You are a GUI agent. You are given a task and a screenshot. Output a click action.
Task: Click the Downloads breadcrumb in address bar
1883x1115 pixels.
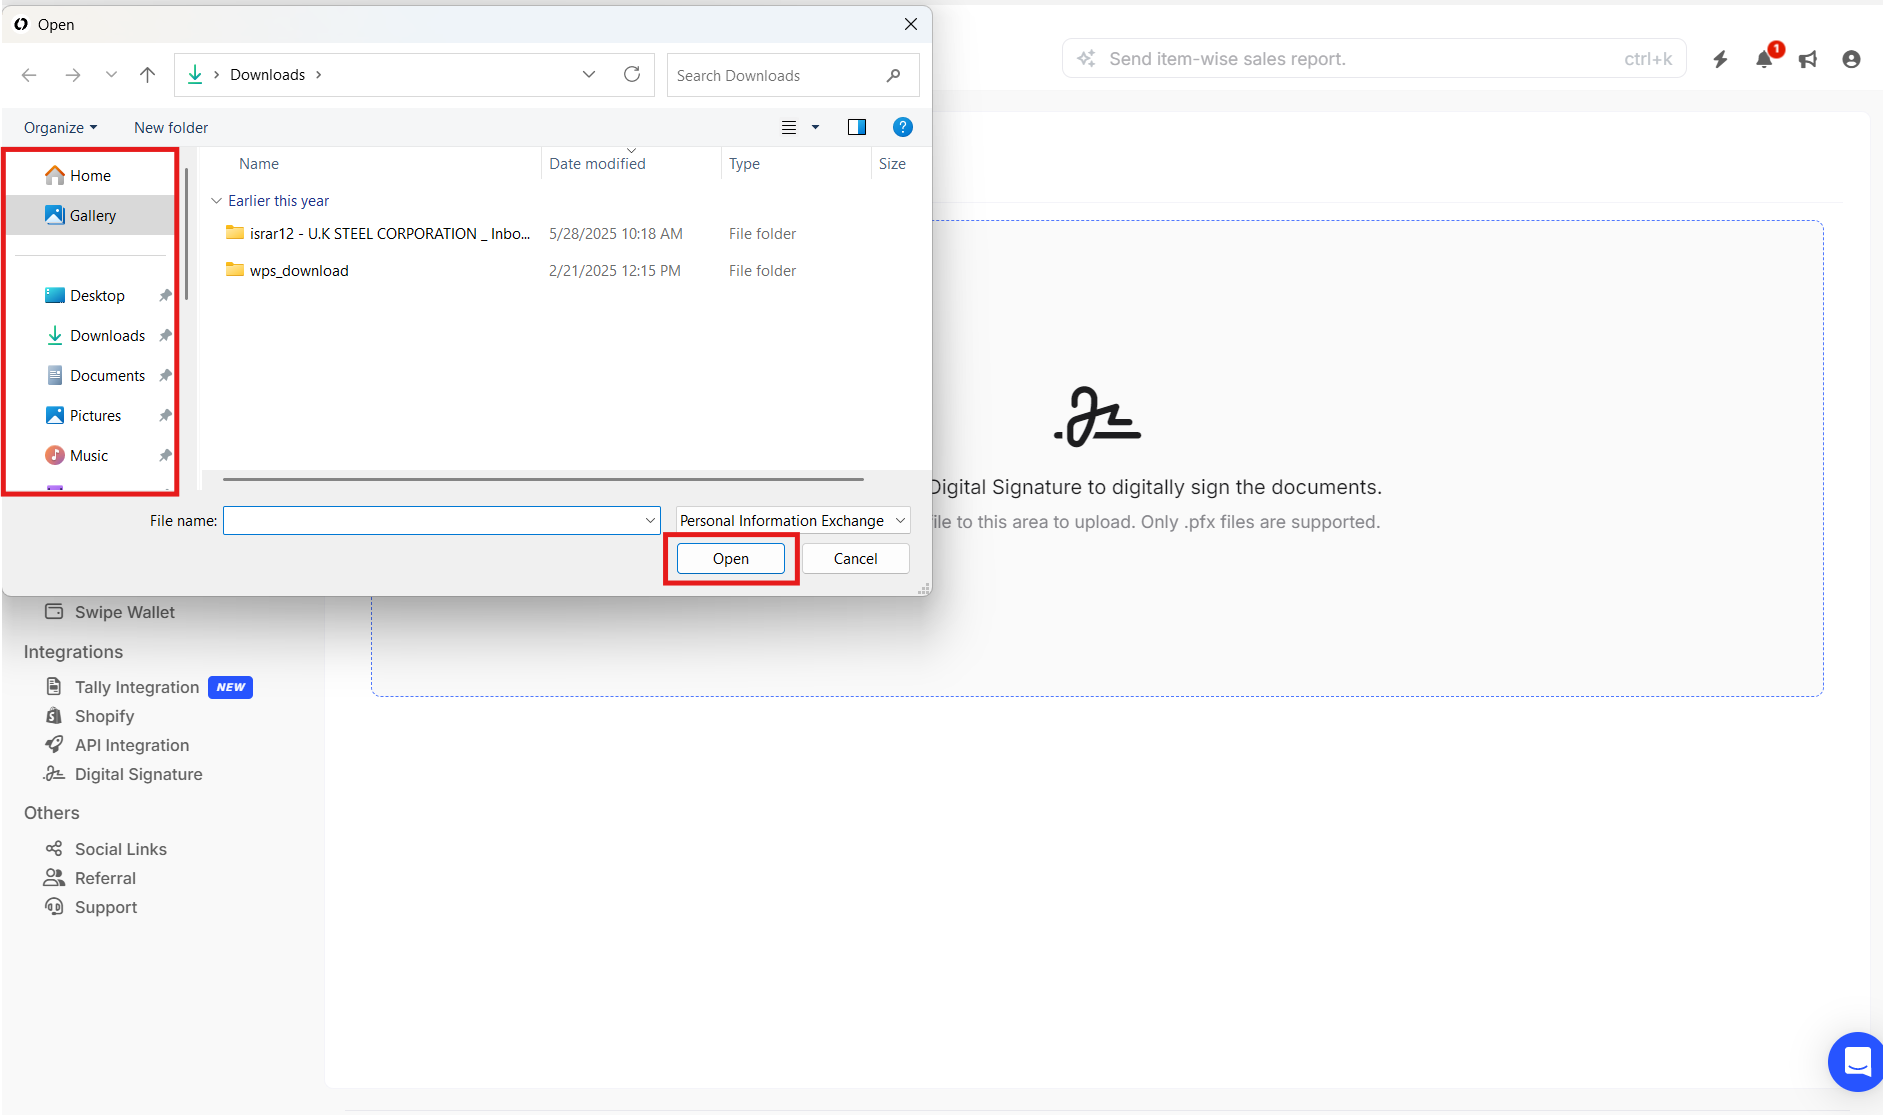[x=267, y=75]
